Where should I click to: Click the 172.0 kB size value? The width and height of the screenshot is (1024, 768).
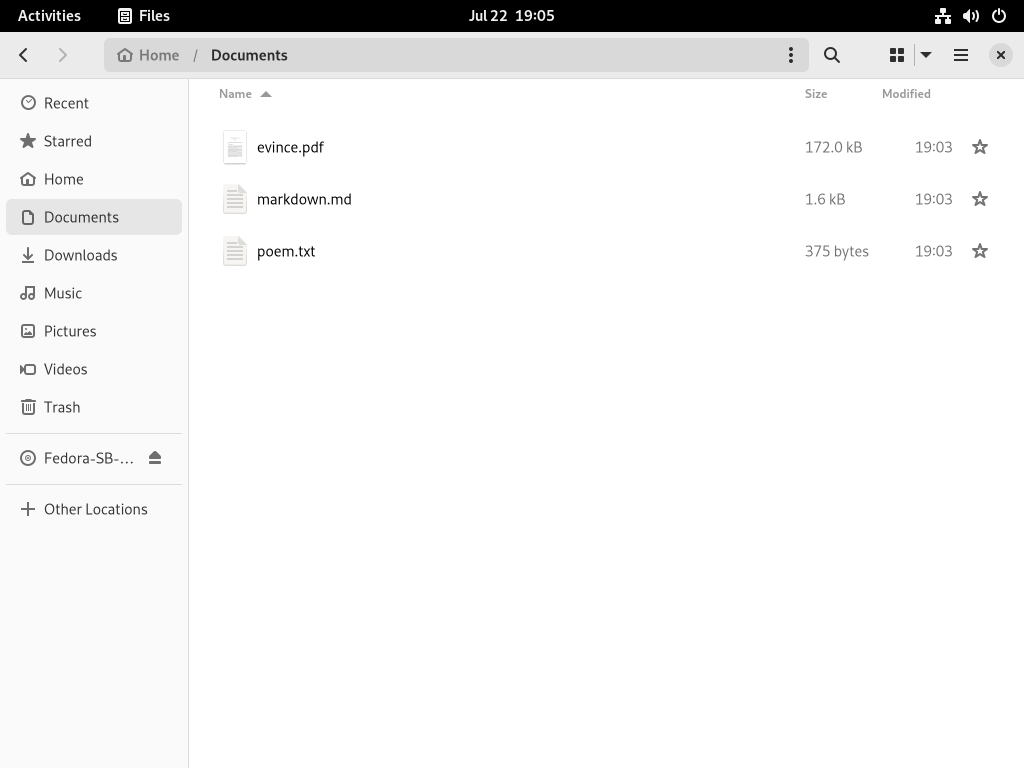point(833,147)
